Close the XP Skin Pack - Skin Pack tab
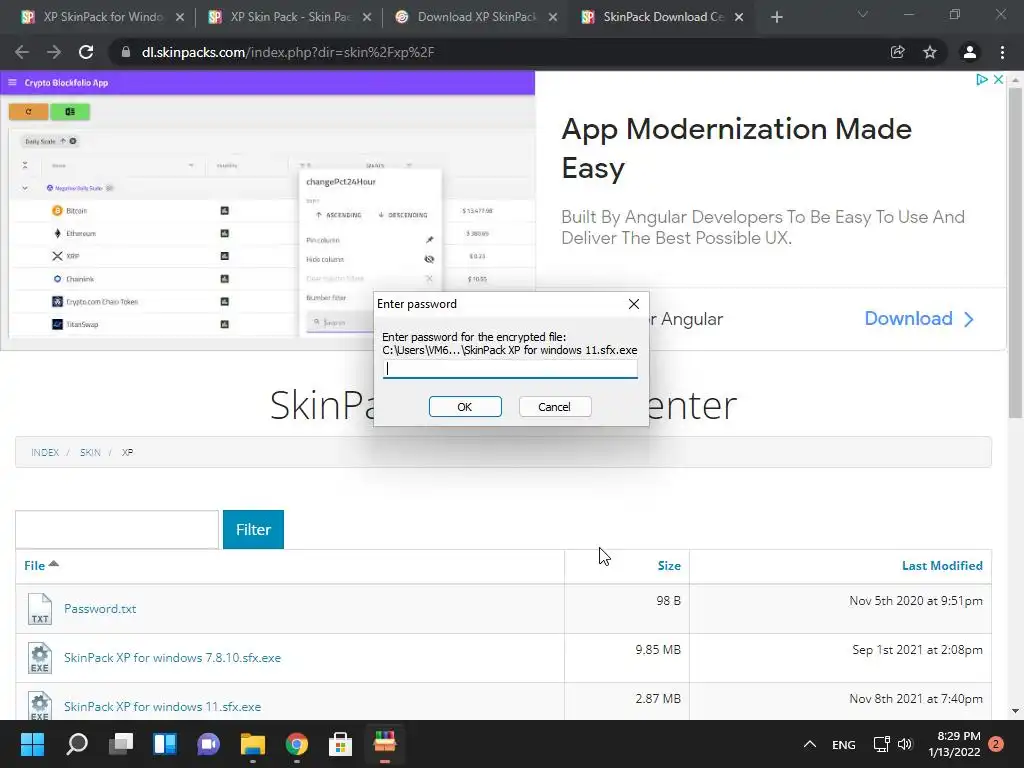Image resolution: width=1024 pixels, height=768 pixels. [x=366, y=17]
